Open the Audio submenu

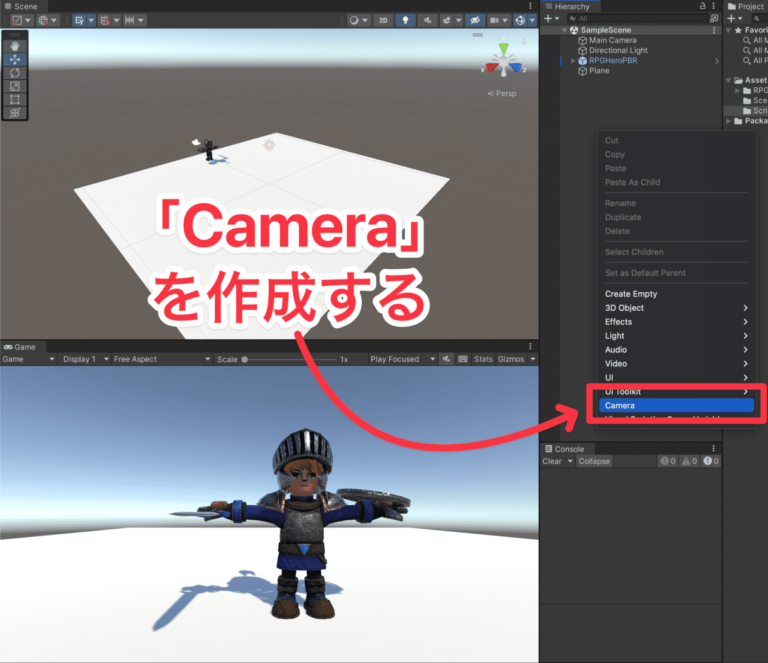click(676, 350)
